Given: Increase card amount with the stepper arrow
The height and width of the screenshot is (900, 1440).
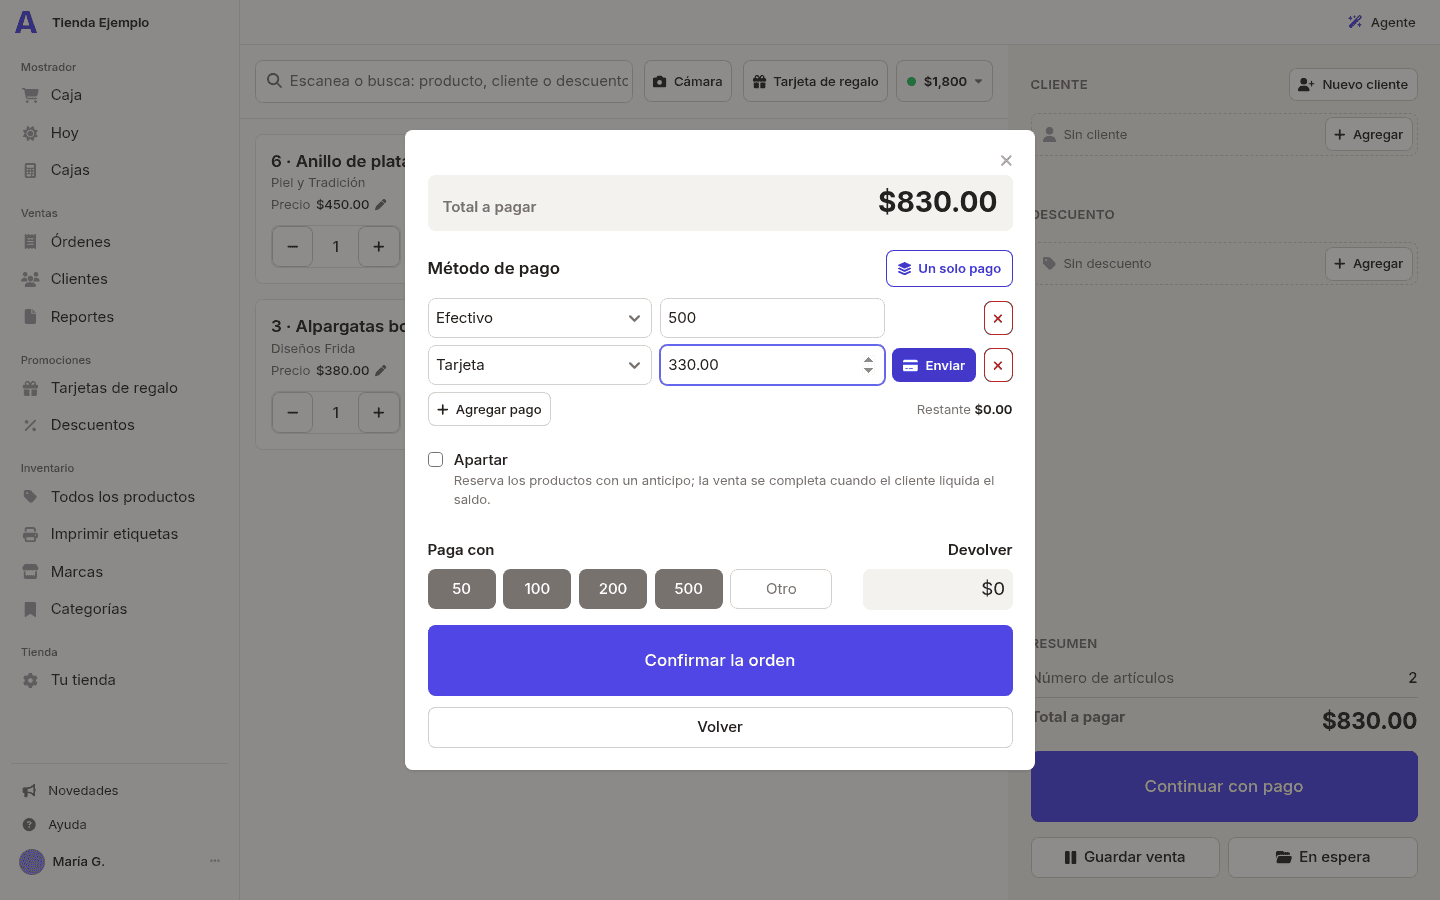Looking at the screenshot, I should click(x=868, y=359).
